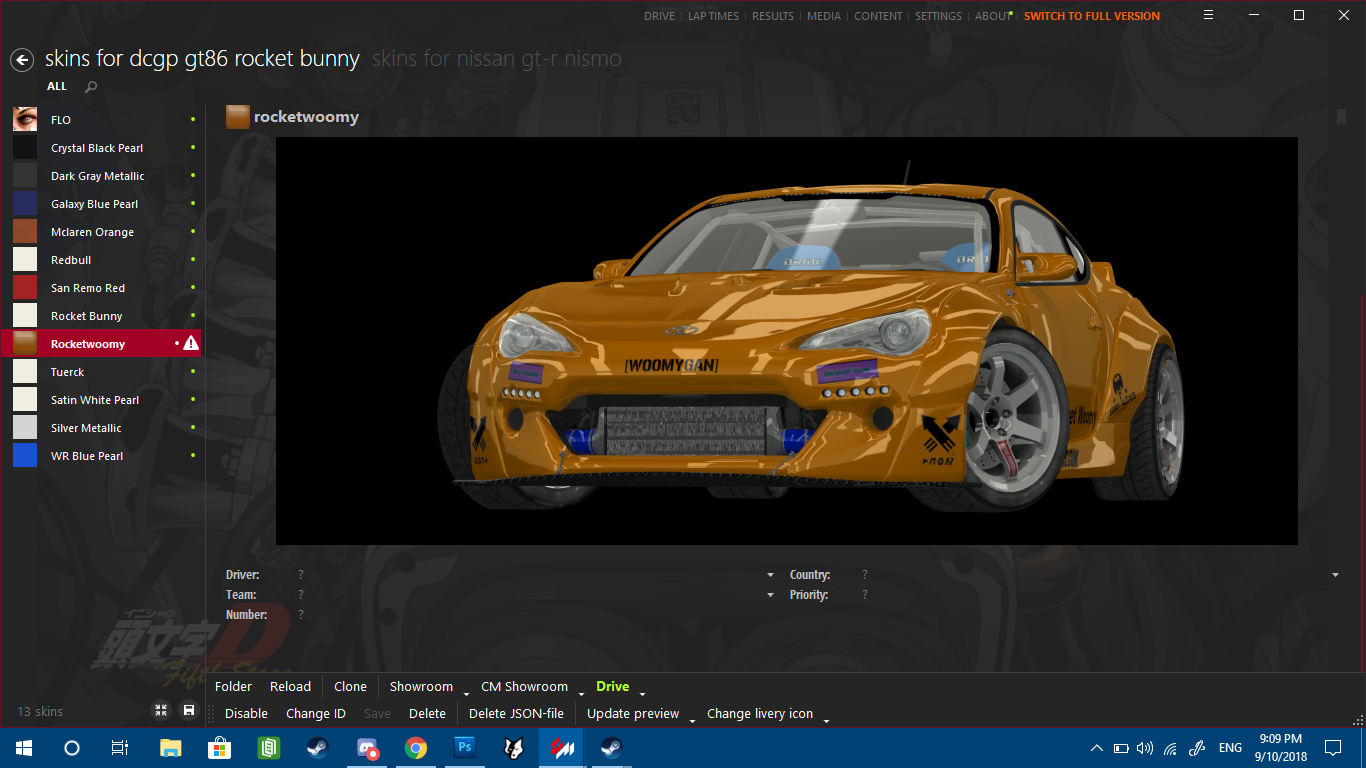Open the volume control in tray
Viewport: 1366px width, 768px height.
coord(1145,748)
